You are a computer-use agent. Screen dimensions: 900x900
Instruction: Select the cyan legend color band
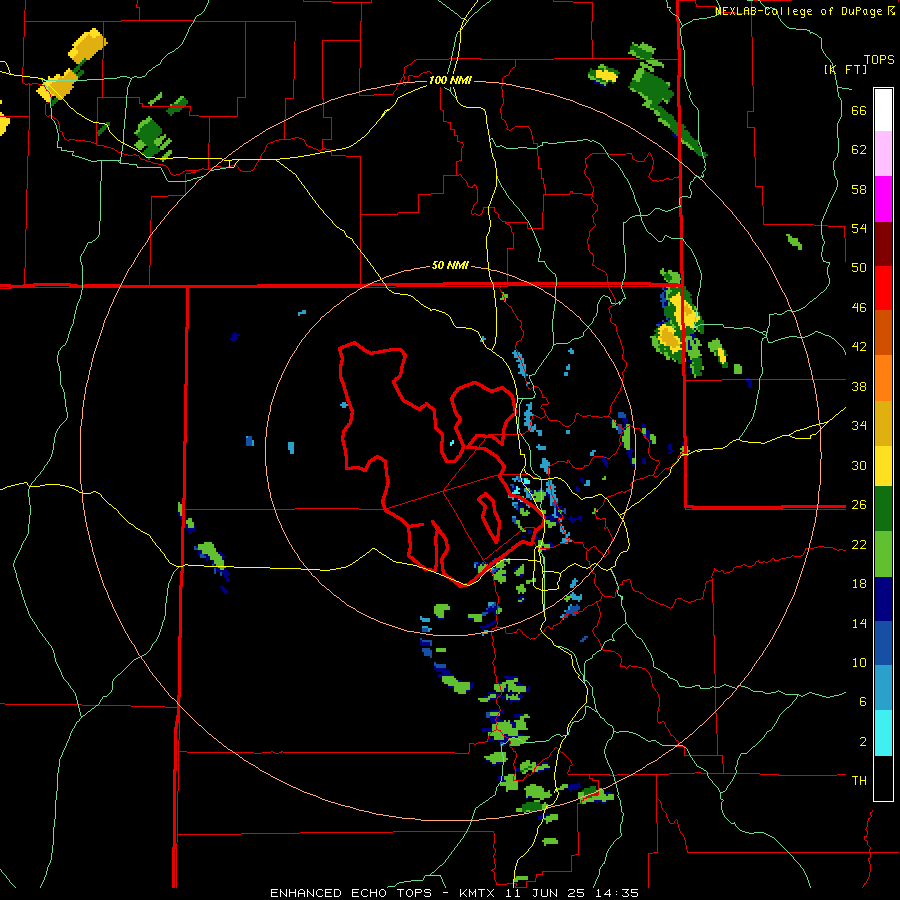pyautogui.click(x=883, y=733)
